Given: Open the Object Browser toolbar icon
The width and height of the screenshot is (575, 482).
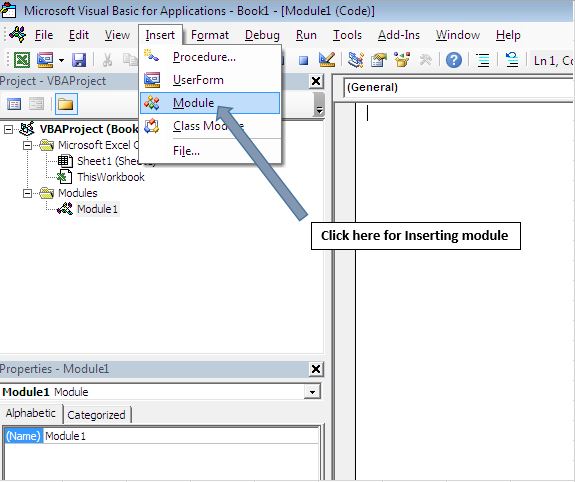Looking at the screenshot, I should pyautogui.click(x=402, y=60).
